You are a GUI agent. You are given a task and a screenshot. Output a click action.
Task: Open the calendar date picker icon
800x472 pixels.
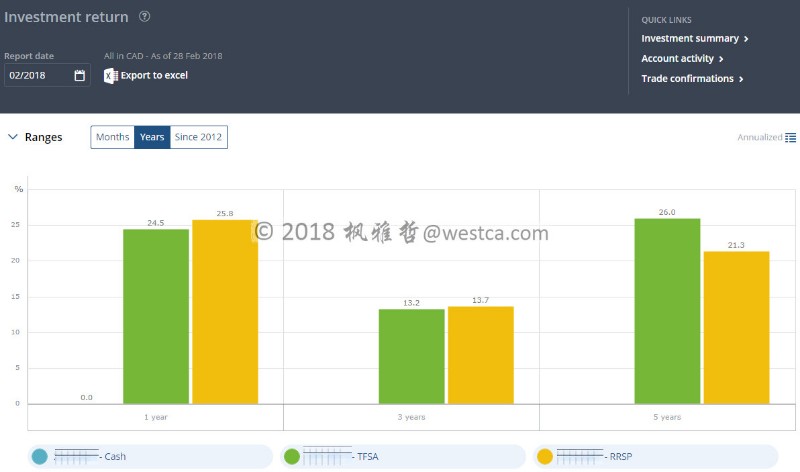point(80,76)
